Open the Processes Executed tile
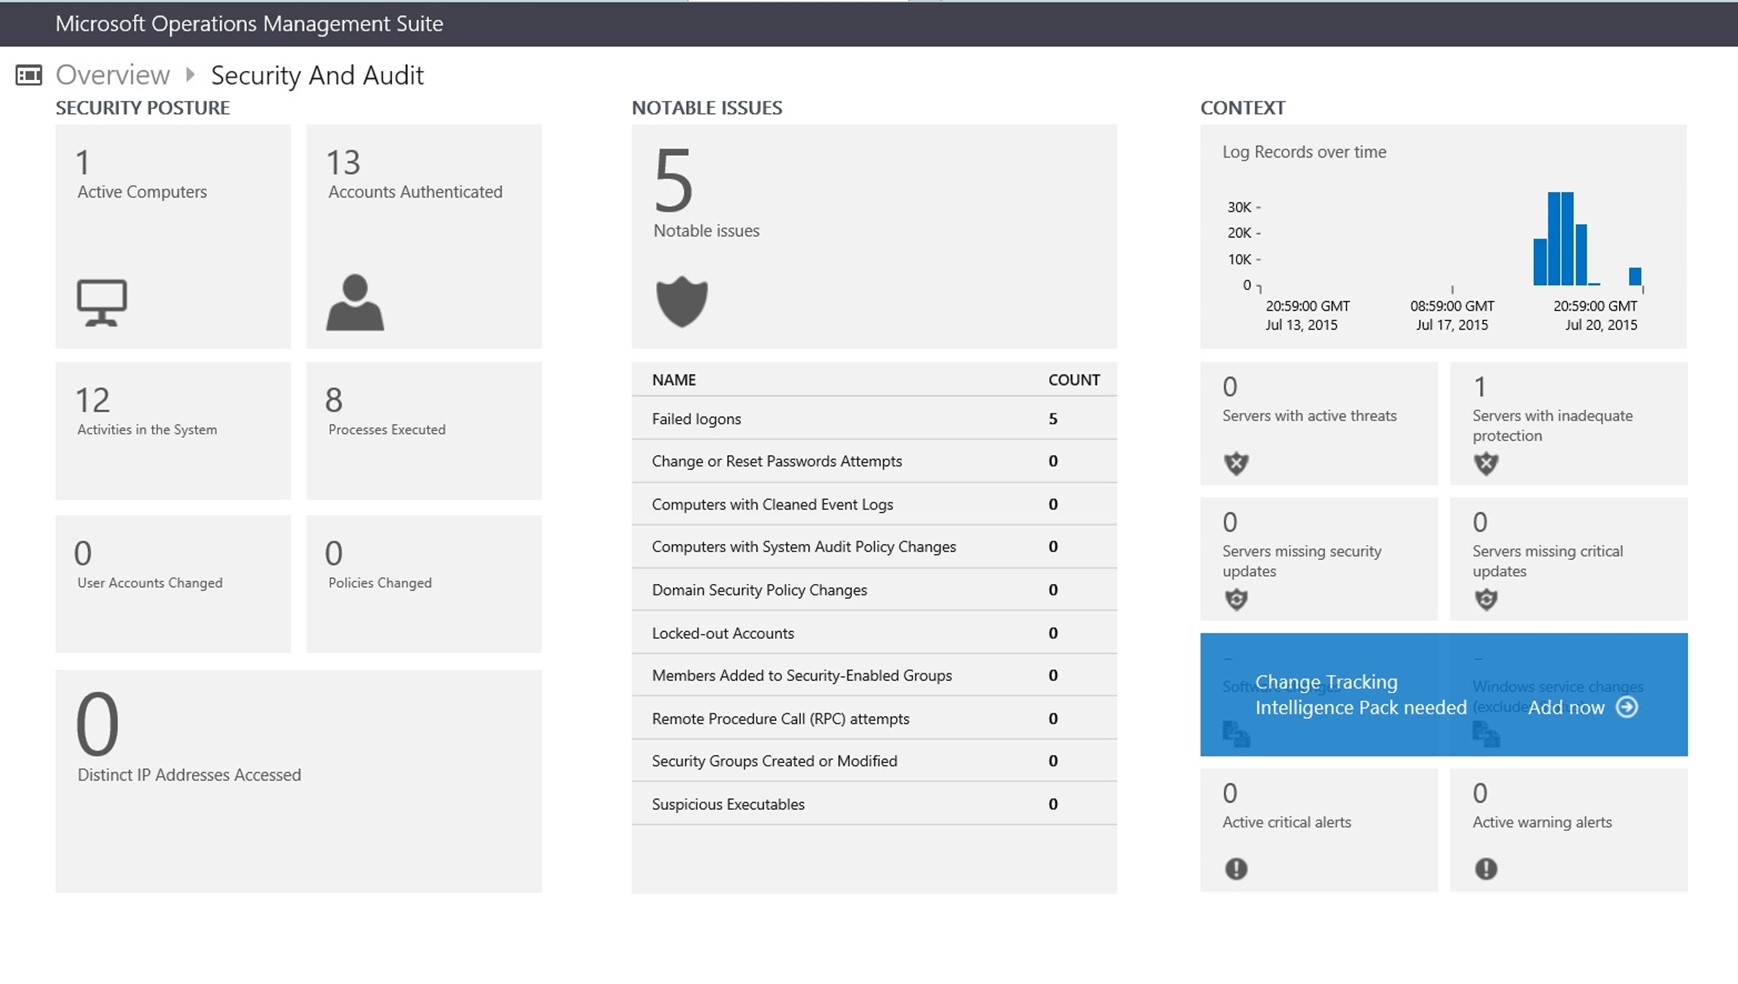The height and width of the screenshot is (984, 1738). (424, 431)
